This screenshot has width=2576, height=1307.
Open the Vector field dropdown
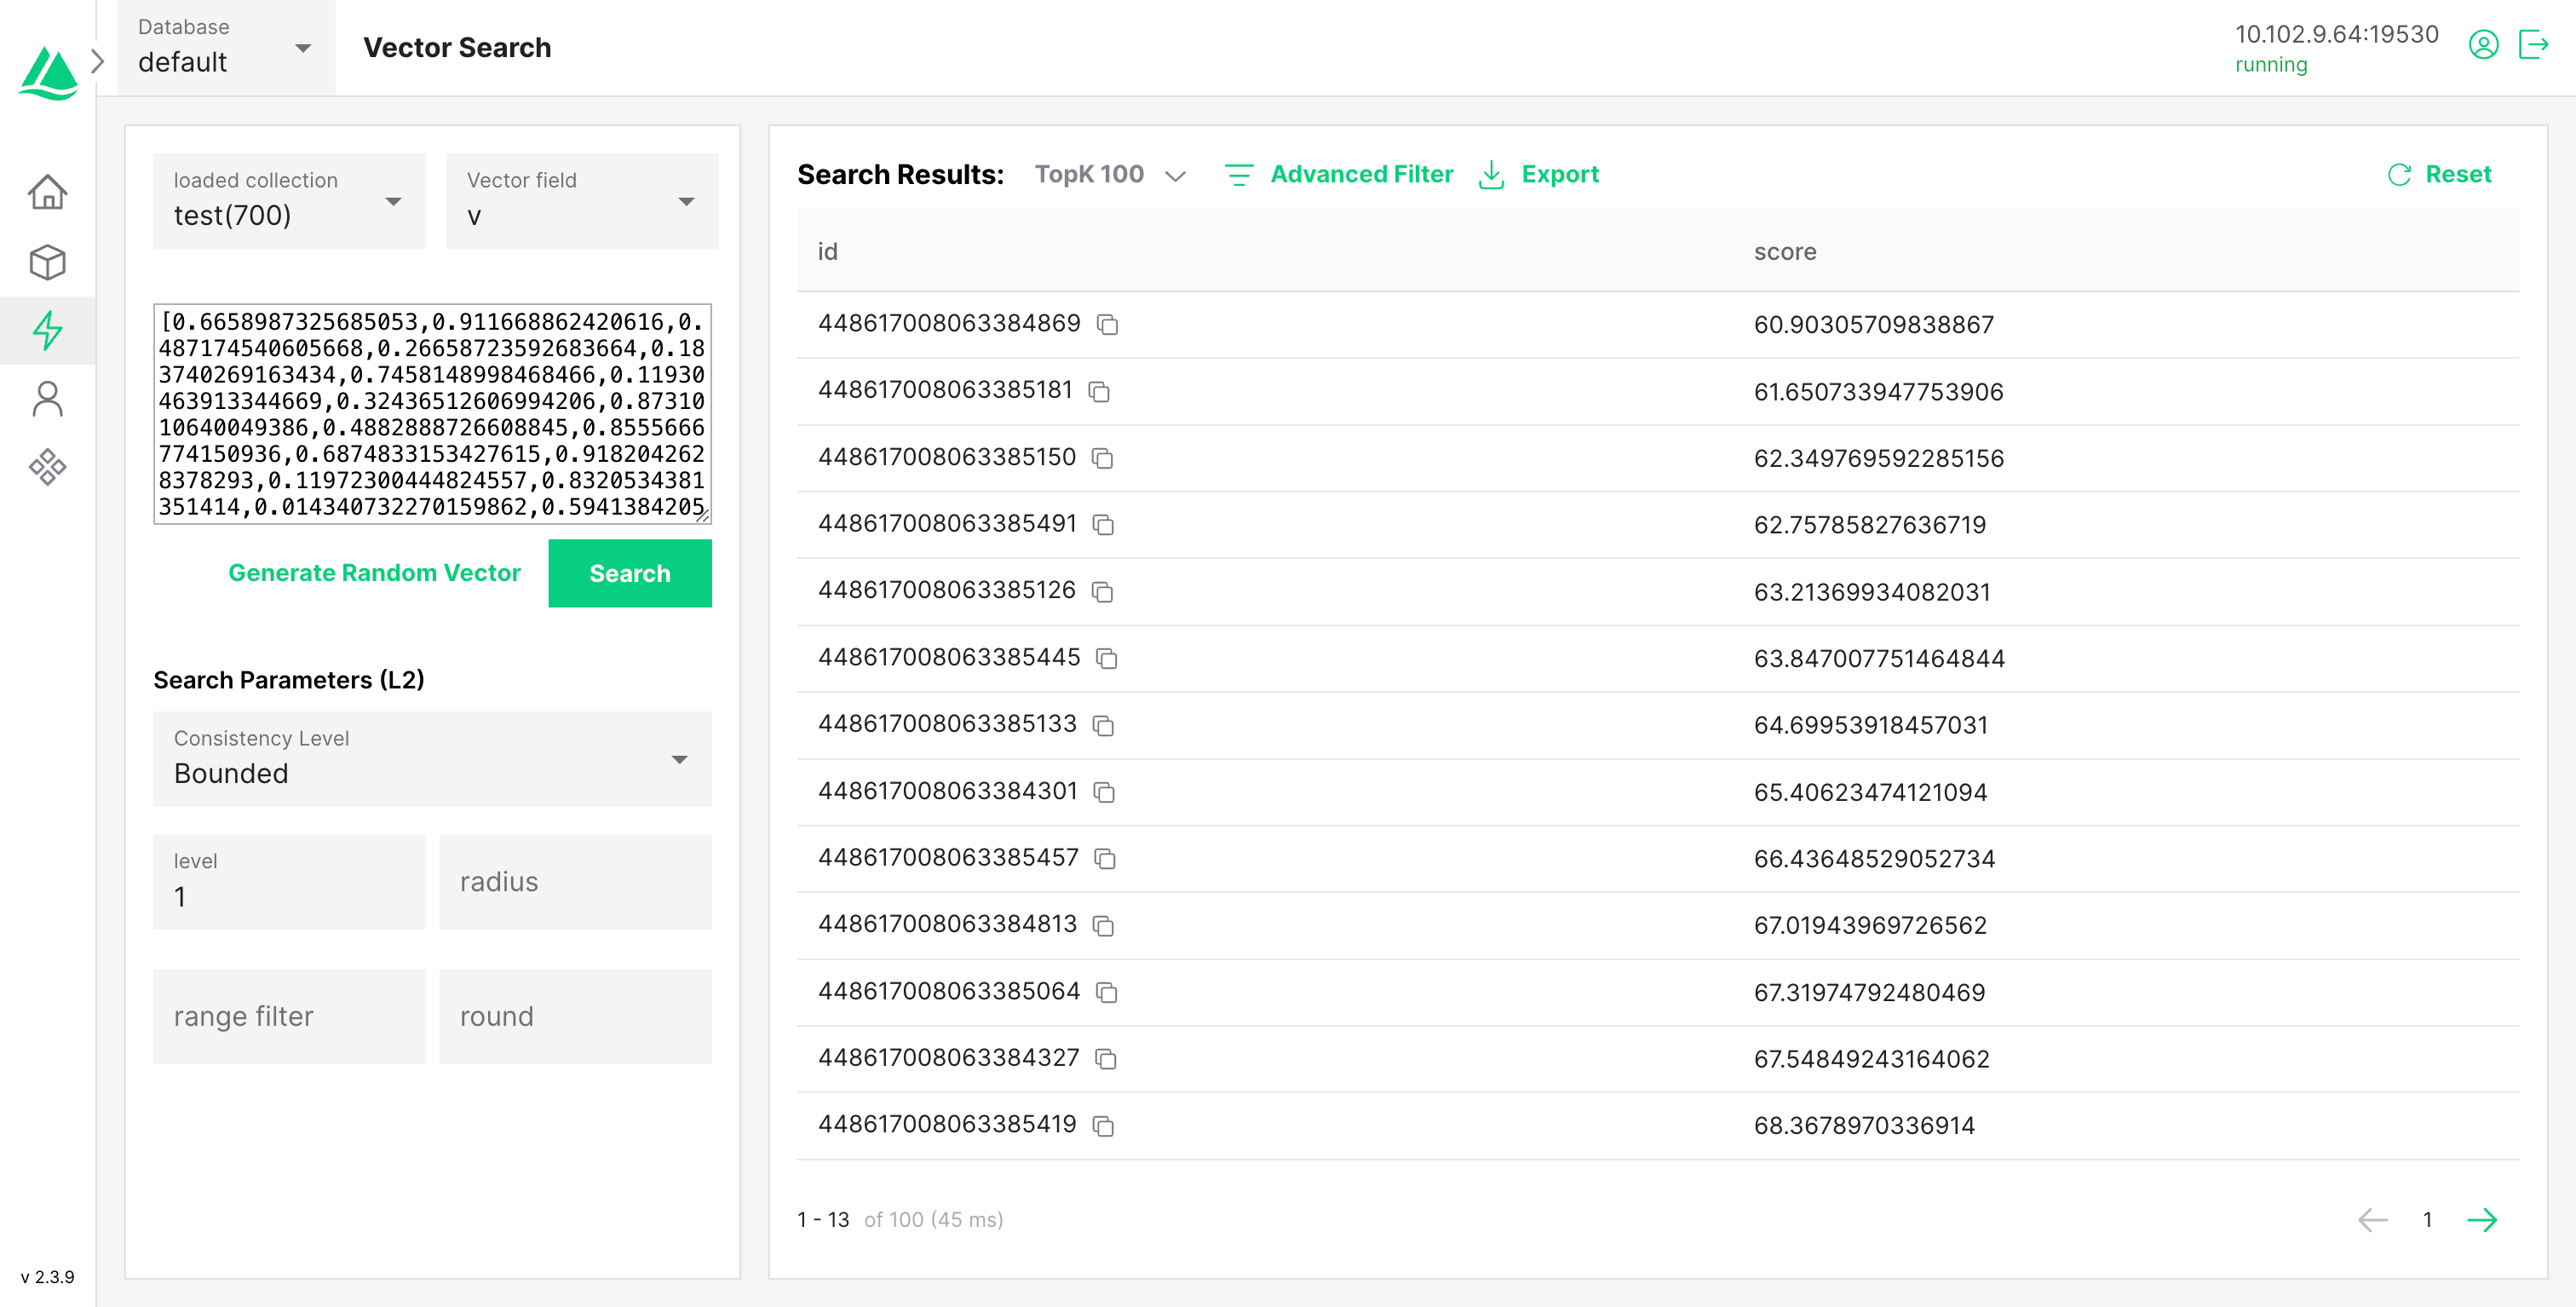pyautogui.click(x=581, y=201)
